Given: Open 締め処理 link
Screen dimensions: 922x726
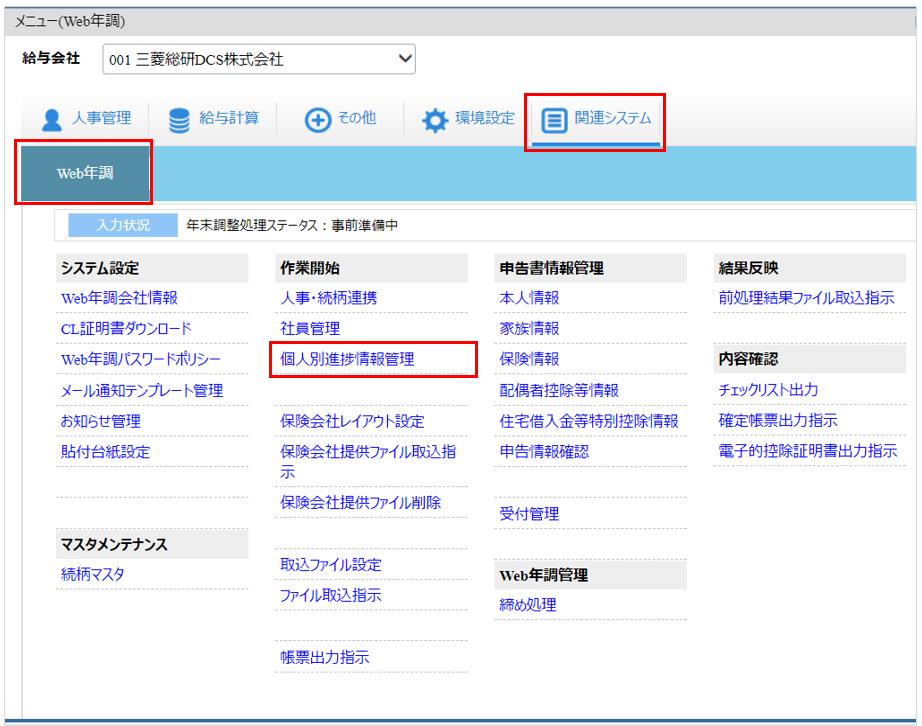Looking at the screenshot, I should (x=528, y=604).
